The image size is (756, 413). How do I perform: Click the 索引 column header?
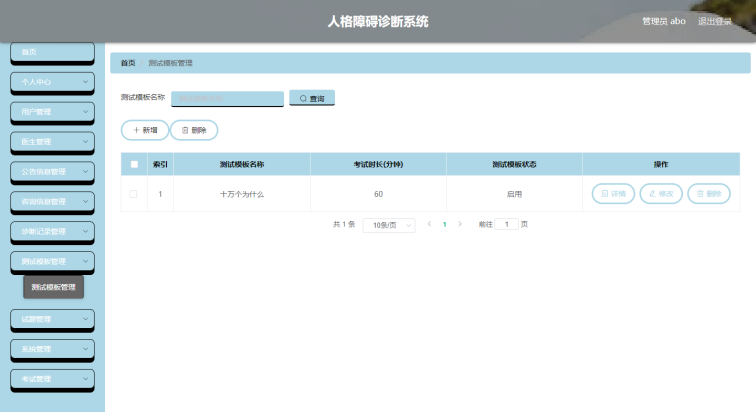pos(160,164)
